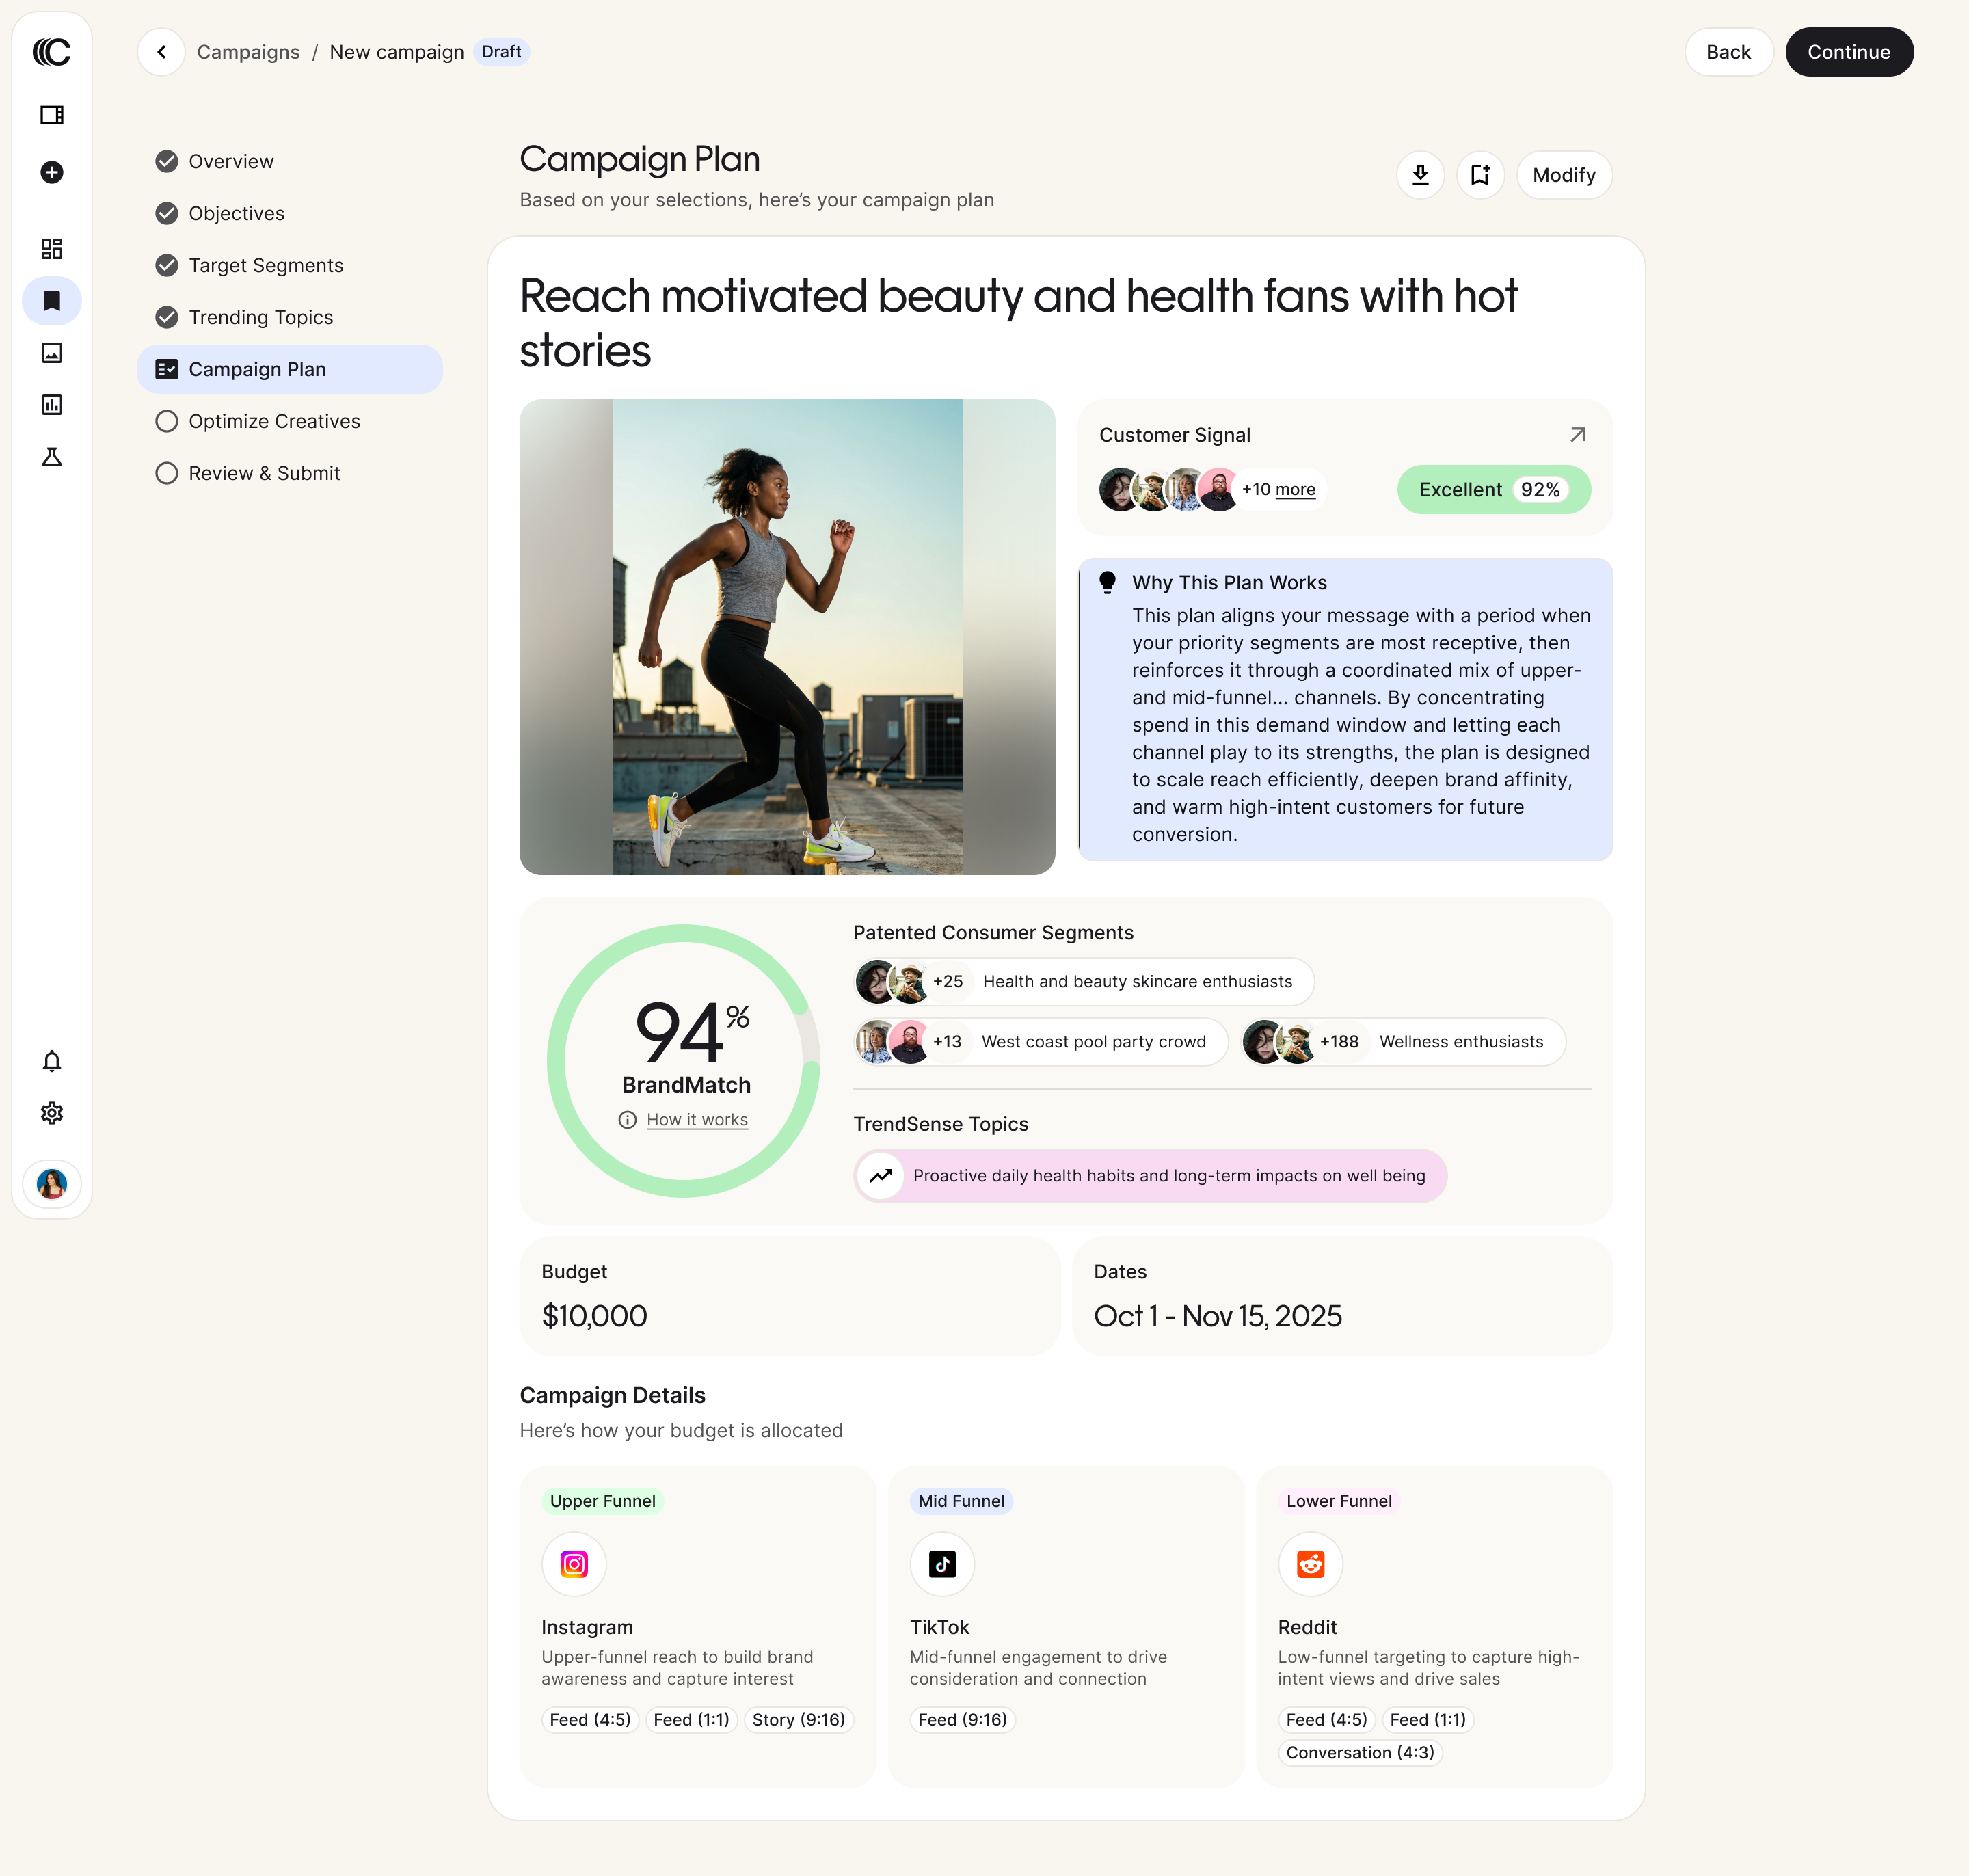Open the lab flask icon in sidebar
Image resolution: width=1969 pixels, height=1876 pixels.
[x=52, y=457]
